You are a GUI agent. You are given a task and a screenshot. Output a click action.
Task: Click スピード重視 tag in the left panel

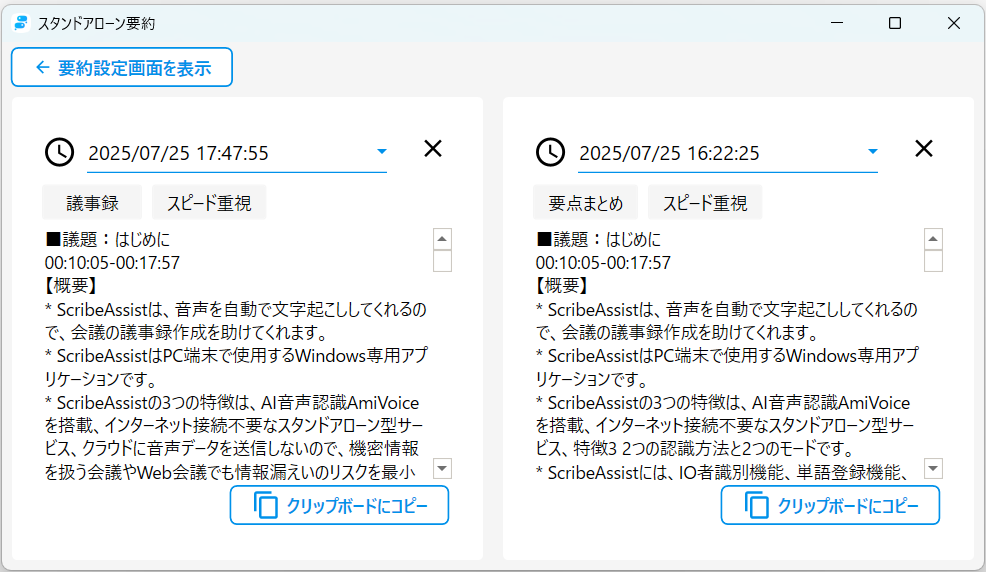209,203
